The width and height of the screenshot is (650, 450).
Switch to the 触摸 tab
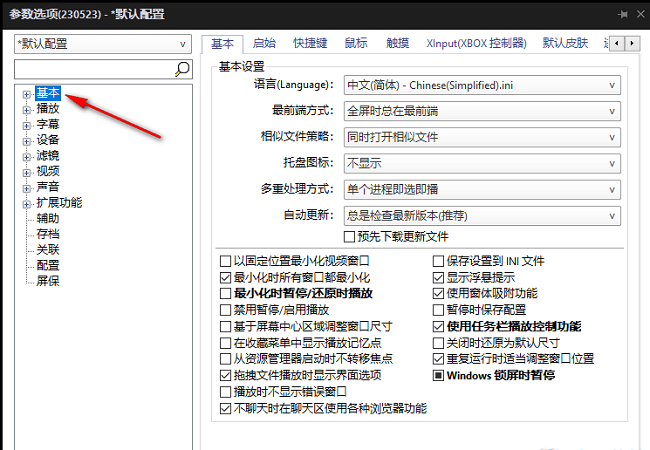click(x=398, y=43)
